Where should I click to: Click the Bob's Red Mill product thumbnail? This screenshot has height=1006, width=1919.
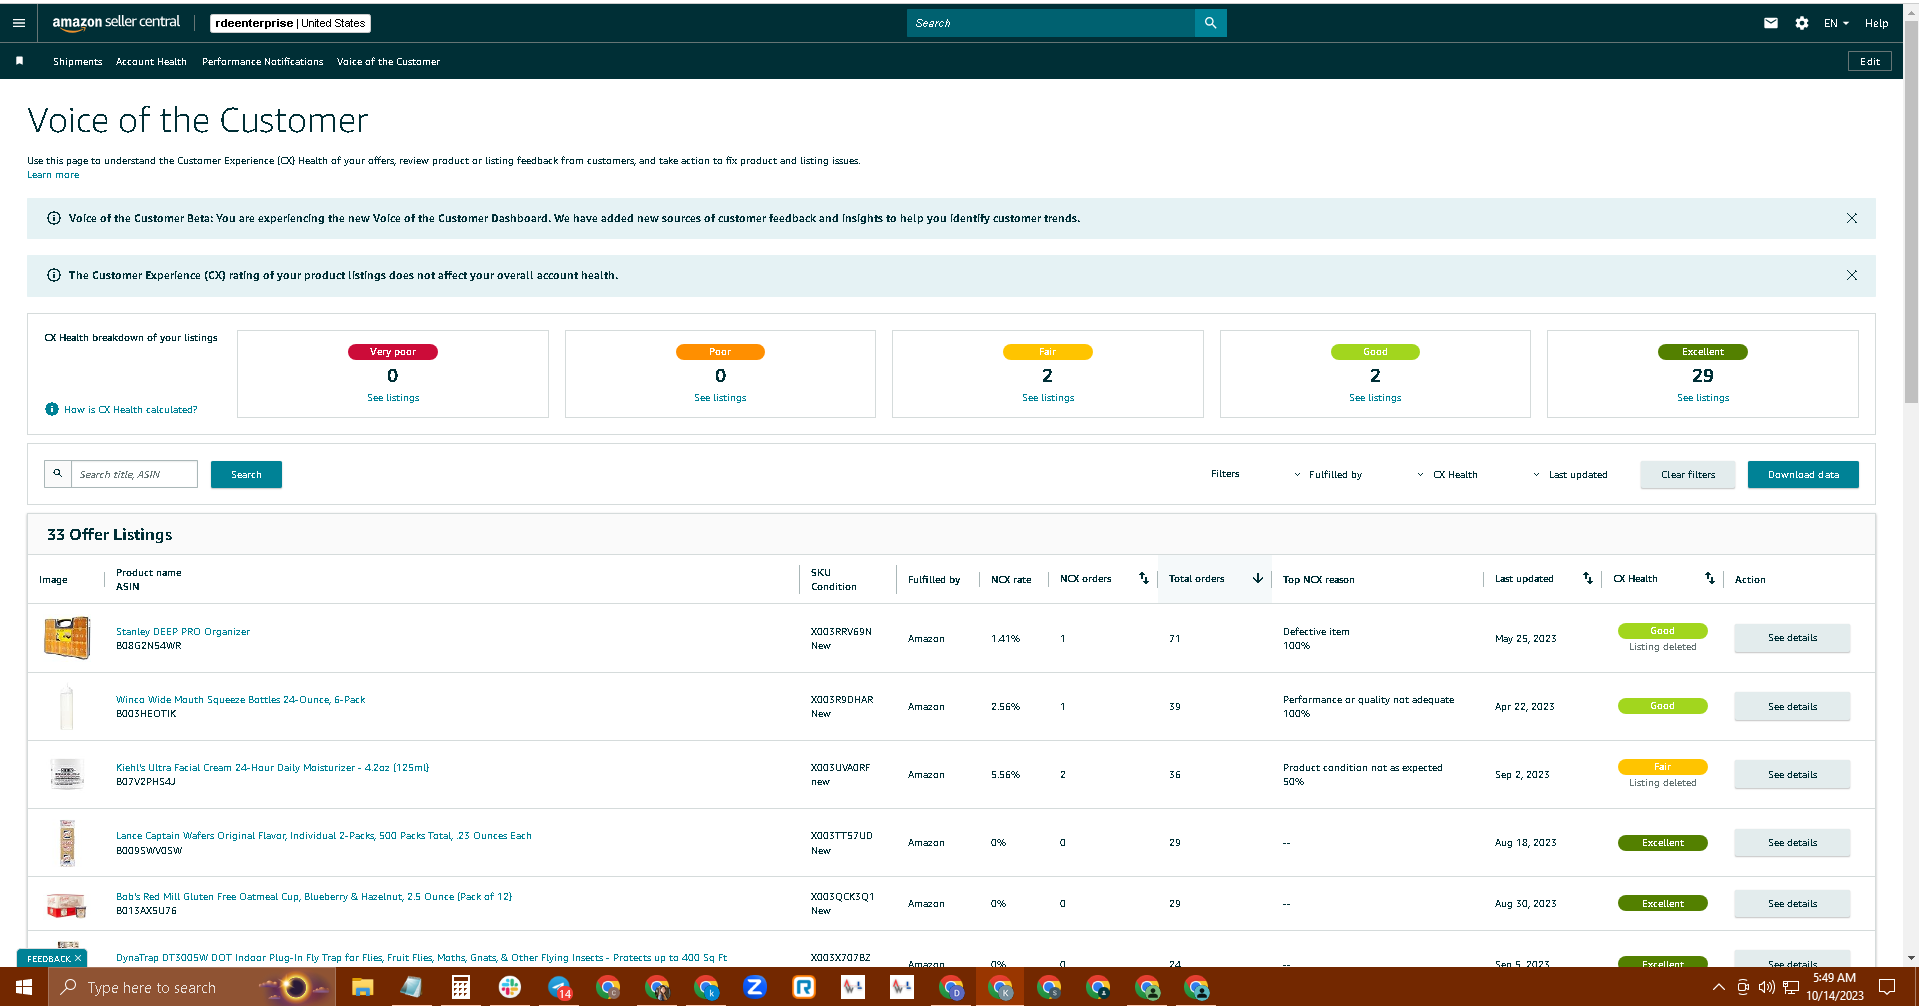click(67, 905)
